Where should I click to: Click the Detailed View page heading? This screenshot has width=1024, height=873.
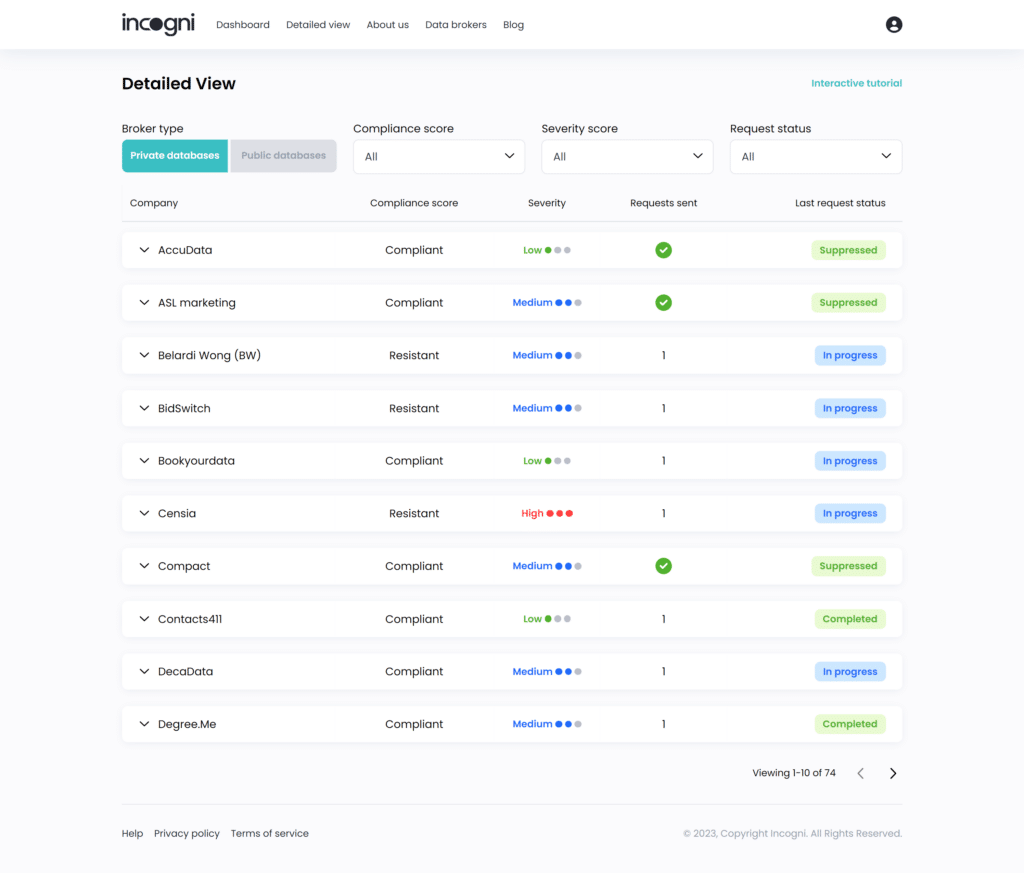pyautogui.click(x=178, y=84)
